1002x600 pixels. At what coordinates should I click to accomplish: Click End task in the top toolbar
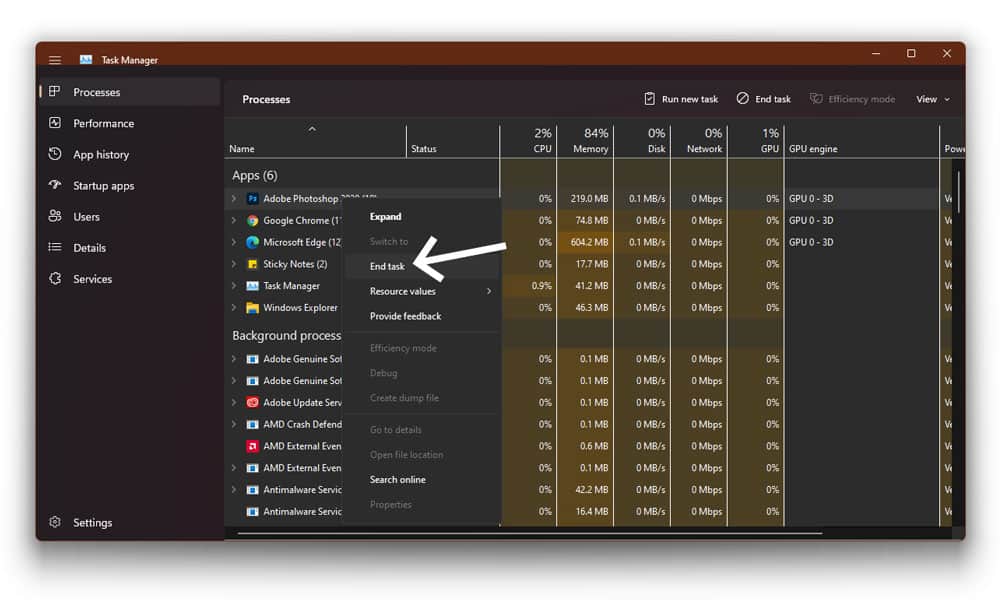coord(764,99)
